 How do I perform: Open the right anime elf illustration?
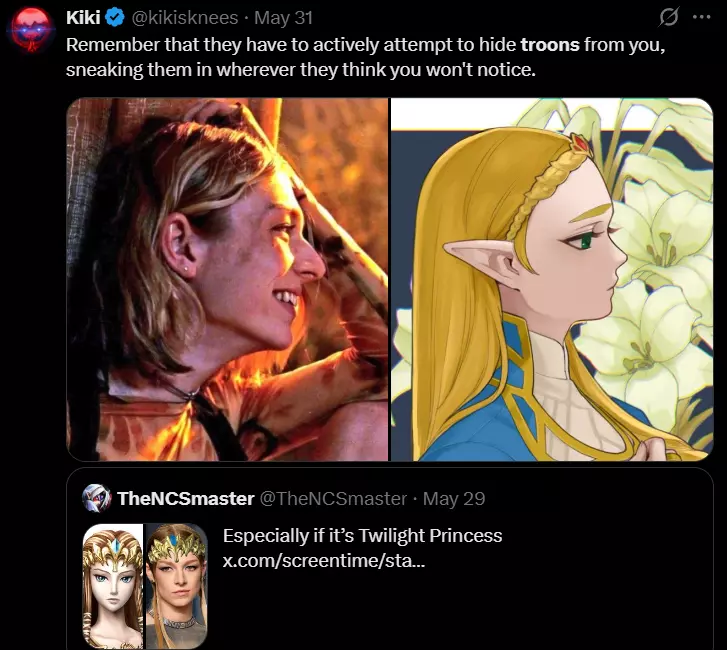tap(552, 280)
